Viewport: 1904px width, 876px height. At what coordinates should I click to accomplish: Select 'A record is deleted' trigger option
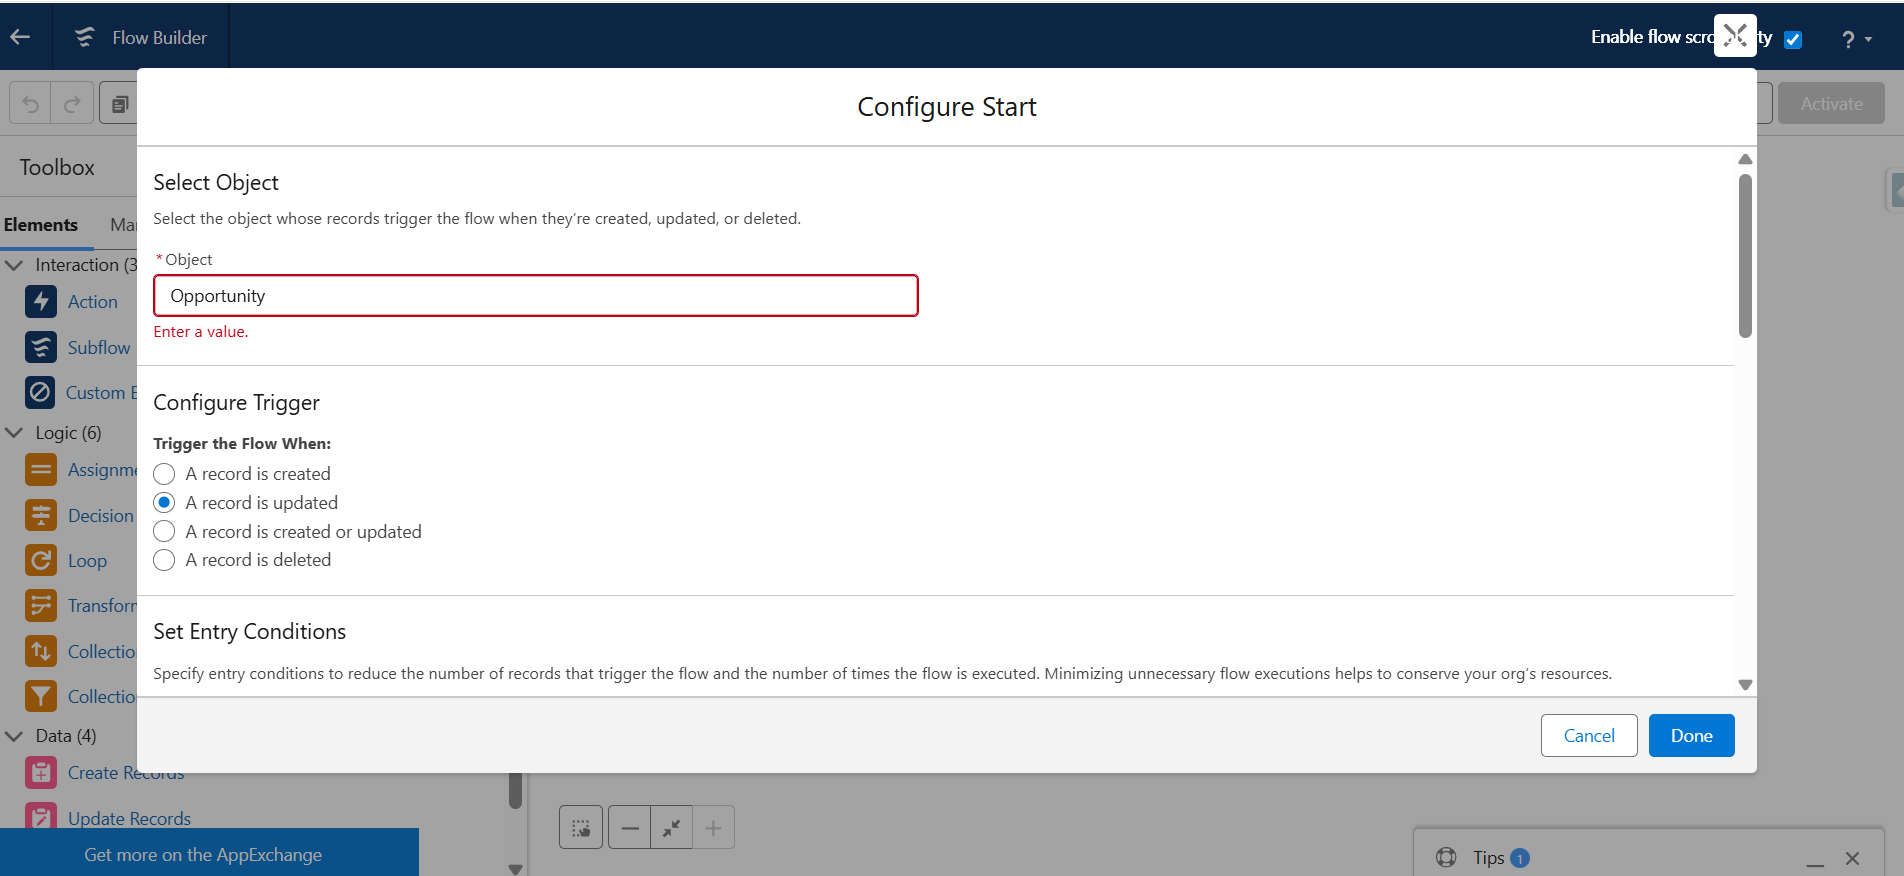coord(165,560)
